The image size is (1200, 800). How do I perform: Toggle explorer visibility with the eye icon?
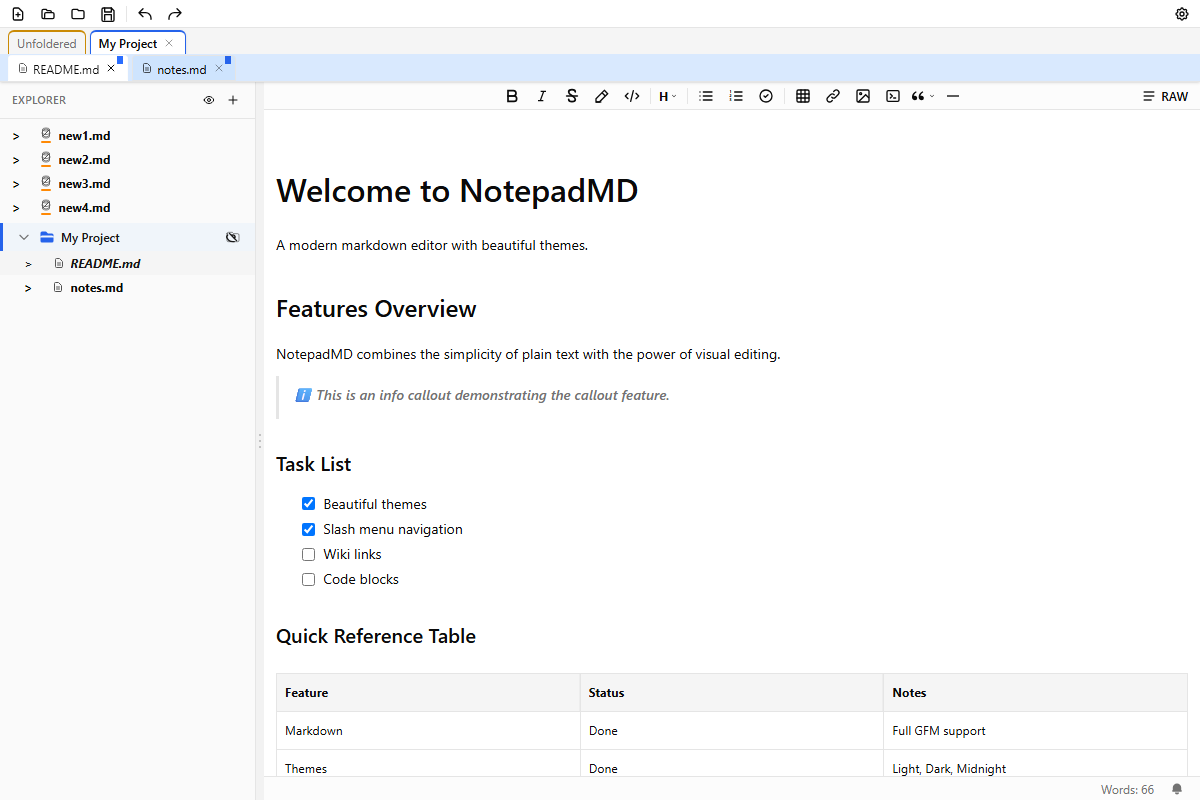(x=209, y=100)
